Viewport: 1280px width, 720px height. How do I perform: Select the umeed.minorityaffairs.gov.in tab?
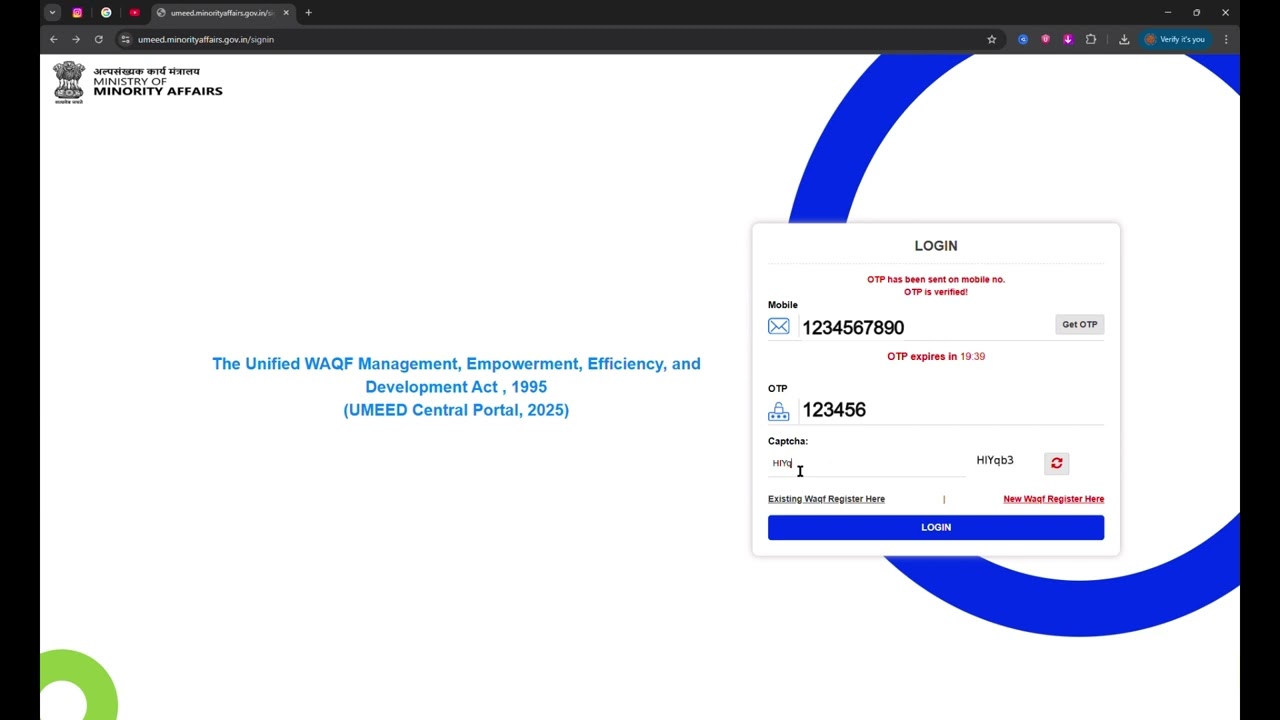222,13
